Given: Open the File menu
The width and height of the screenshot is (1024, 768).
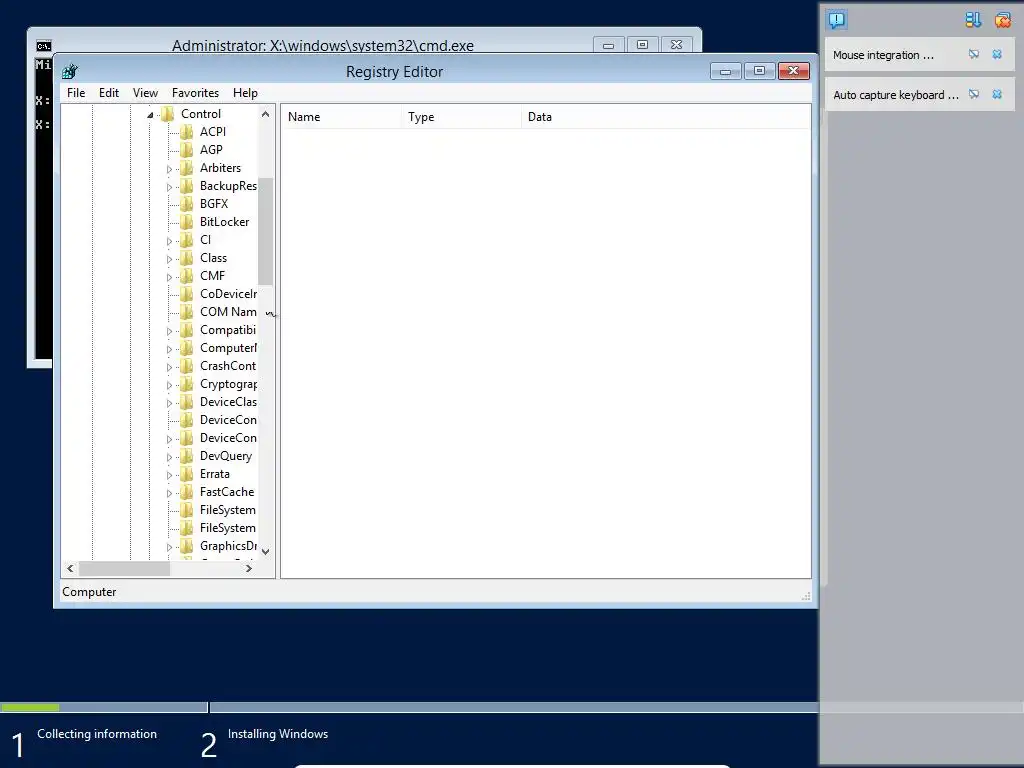Looking at the screenshot, I should 76,93.
